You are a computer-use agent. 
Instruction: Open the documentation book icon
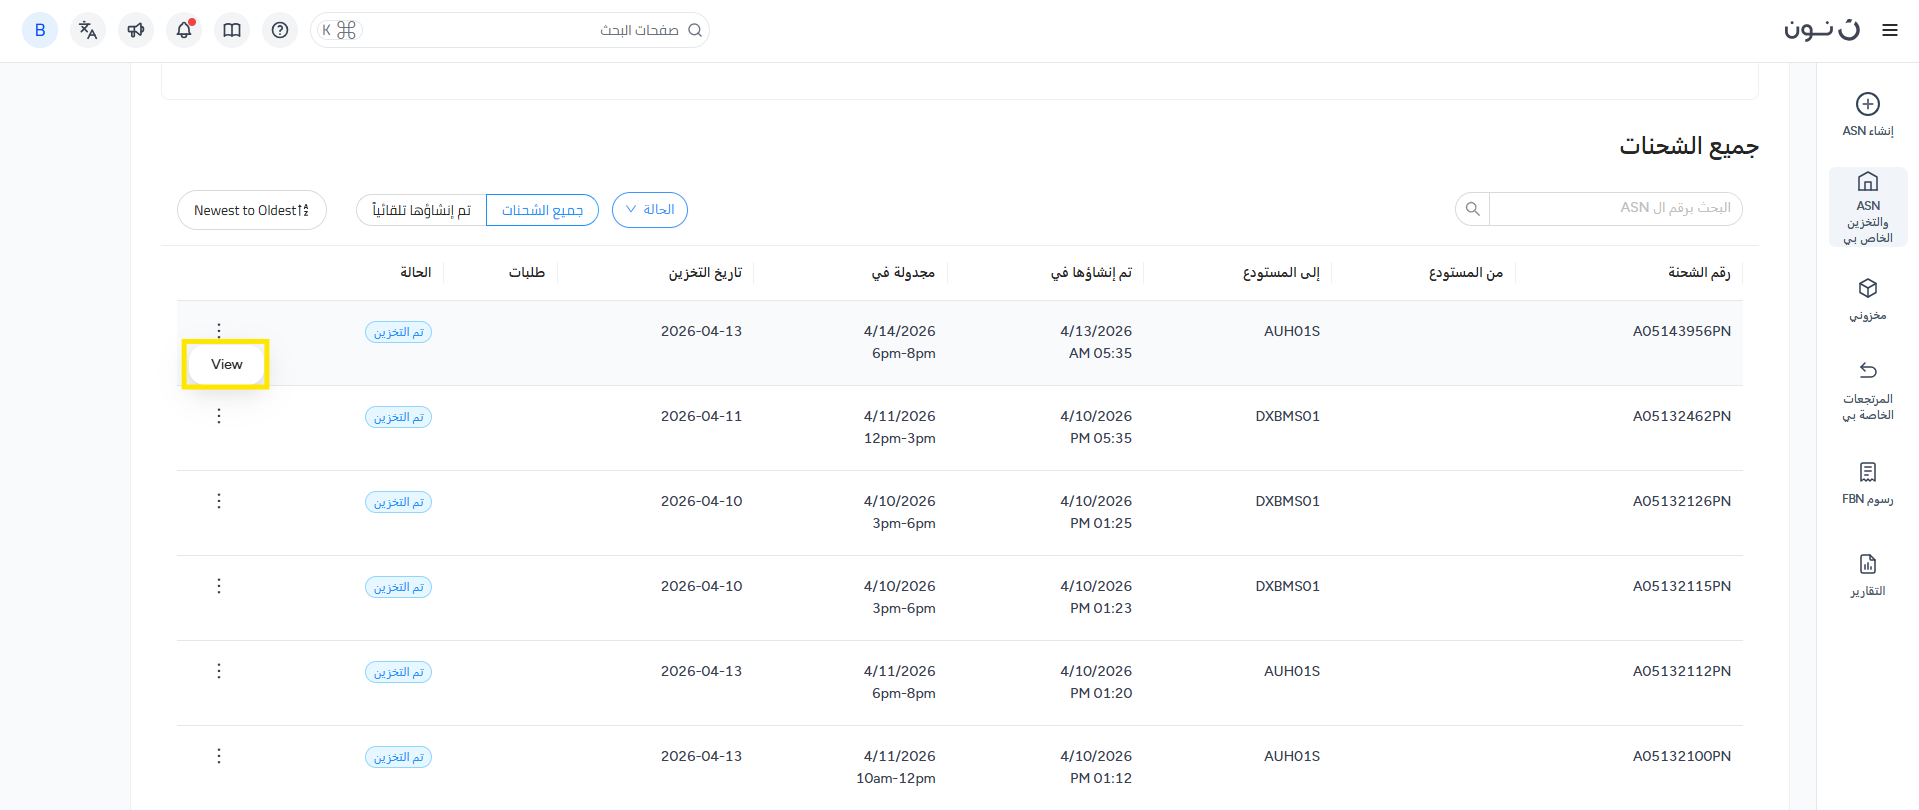(232, 30)
